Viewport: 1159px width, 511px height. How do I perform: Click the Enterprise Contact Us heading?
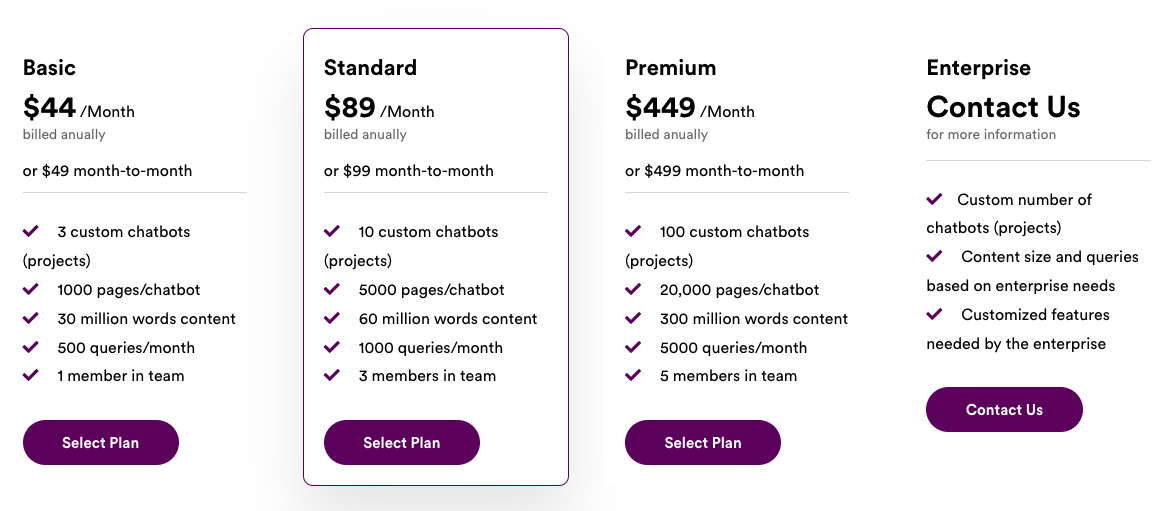pos(1003,107)
